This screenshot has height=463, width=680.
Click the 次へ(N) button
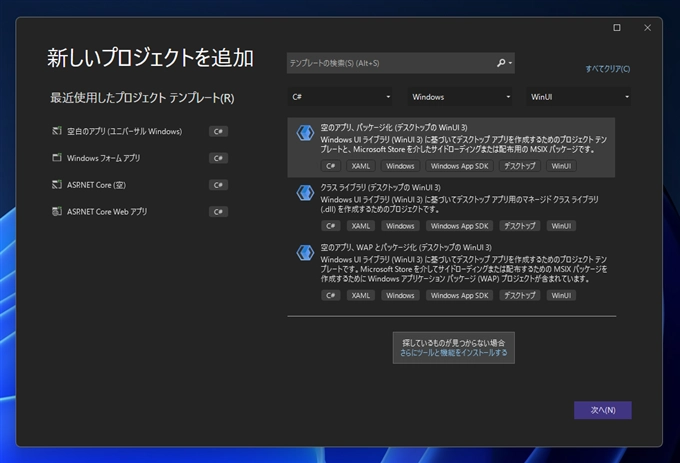(603, 410)
